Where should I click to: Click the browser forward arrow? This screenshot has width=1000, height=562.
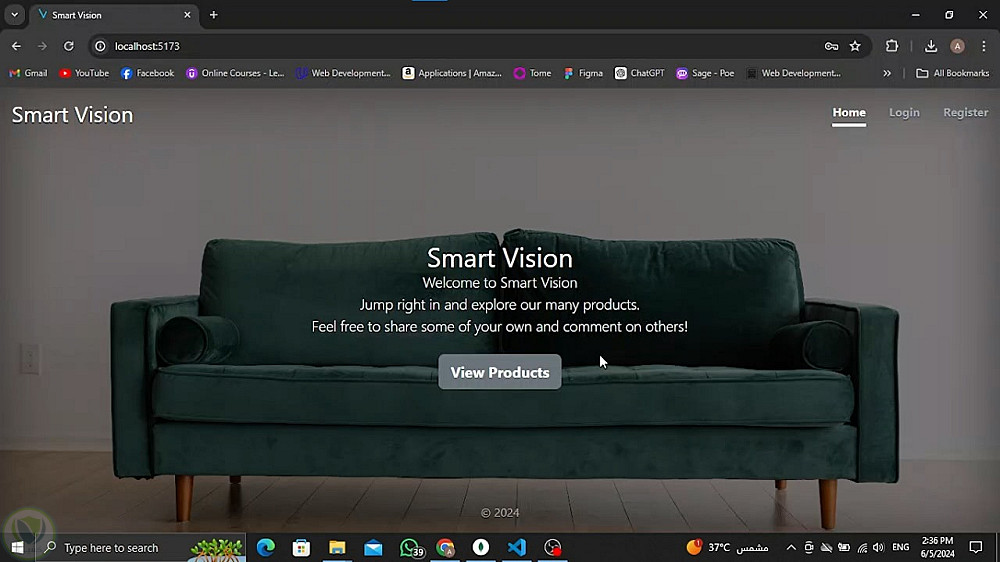point(42,46)
